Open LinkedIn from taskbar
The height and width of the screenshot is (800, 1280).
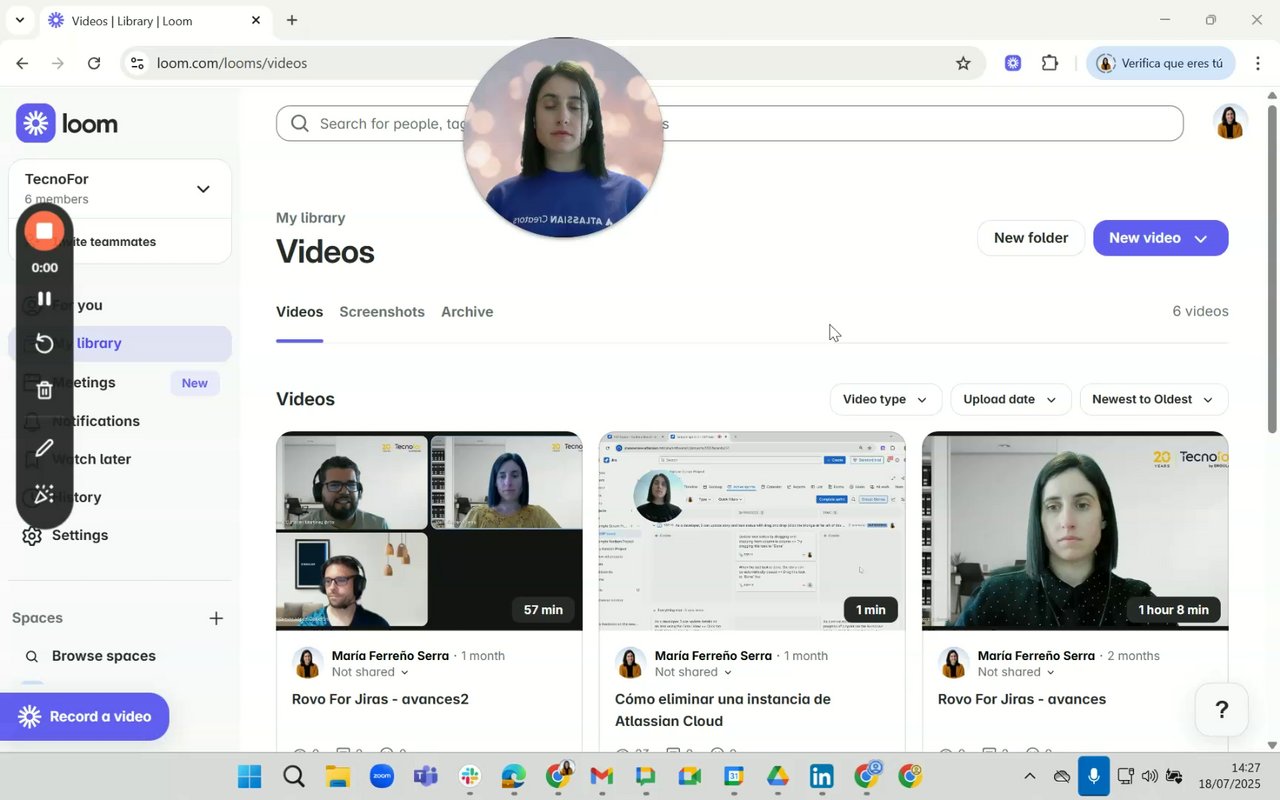822,776
